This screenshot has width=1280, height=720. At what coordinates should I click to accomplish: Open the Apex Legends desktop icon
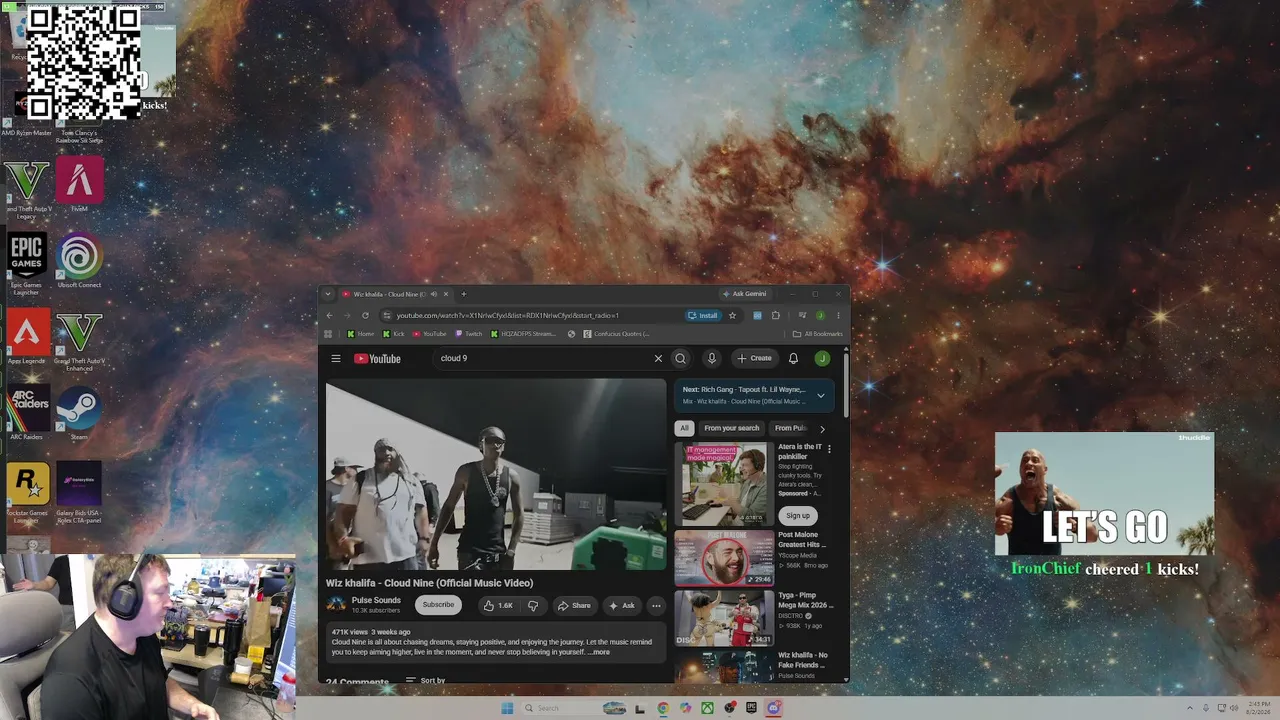pyautogui.click(x=28, y=337)
